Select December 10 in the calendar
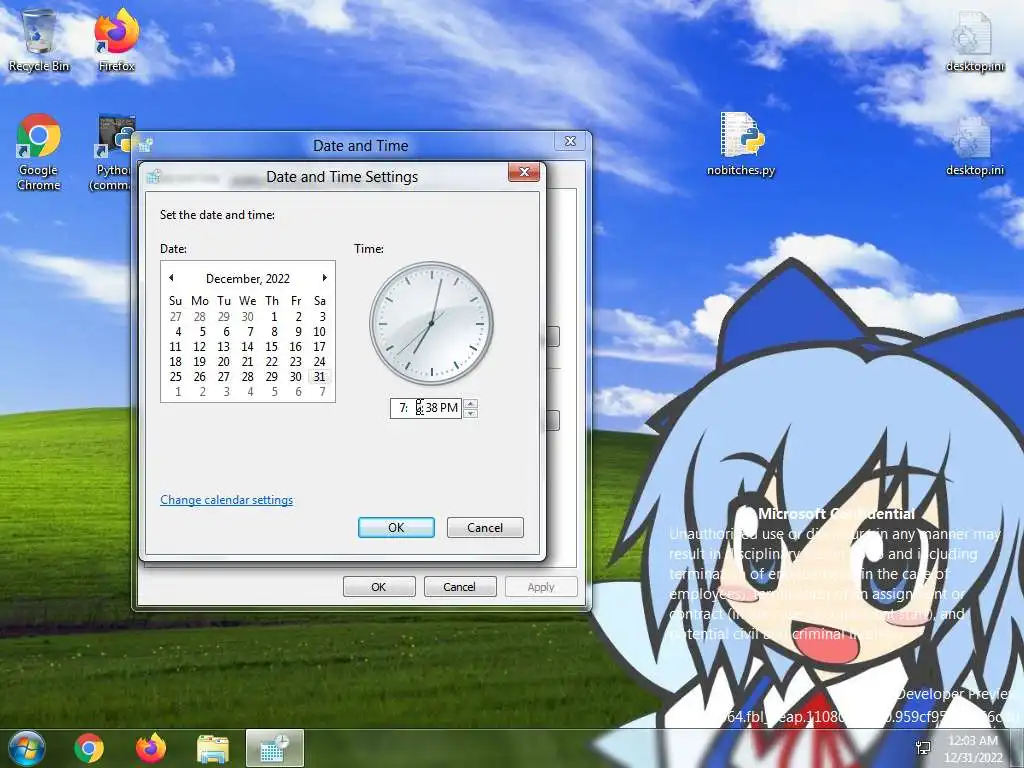 point(319,332)
